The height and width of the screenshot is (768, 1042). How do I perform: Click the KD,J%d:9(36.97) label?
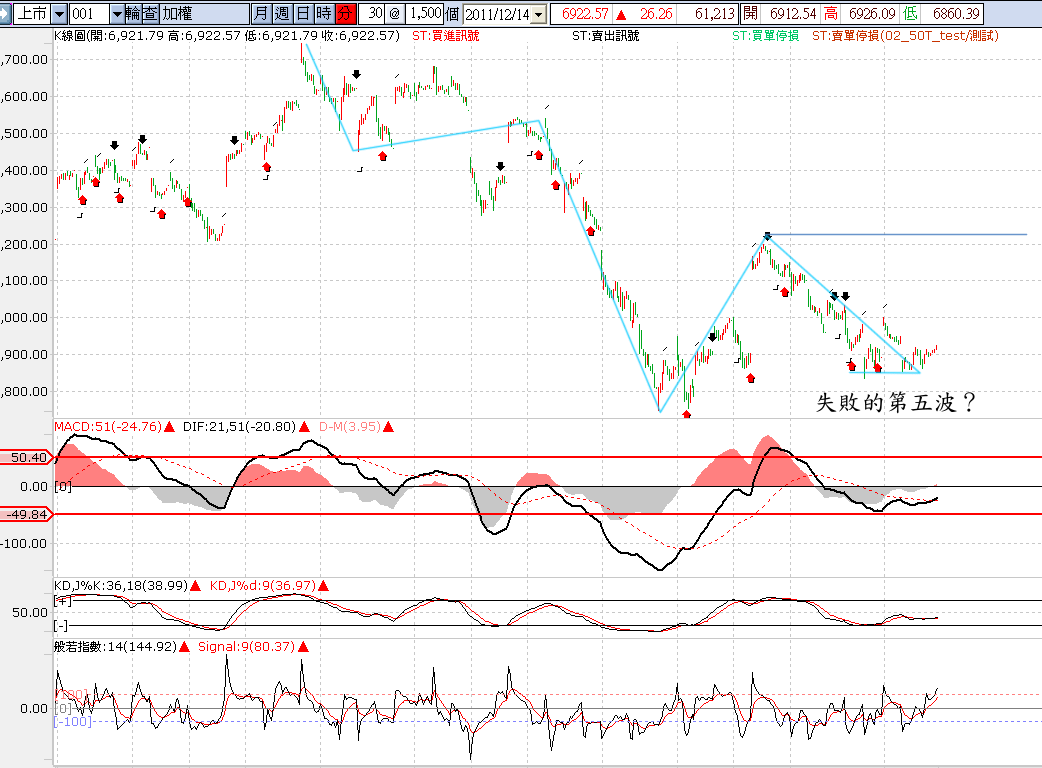262,585
